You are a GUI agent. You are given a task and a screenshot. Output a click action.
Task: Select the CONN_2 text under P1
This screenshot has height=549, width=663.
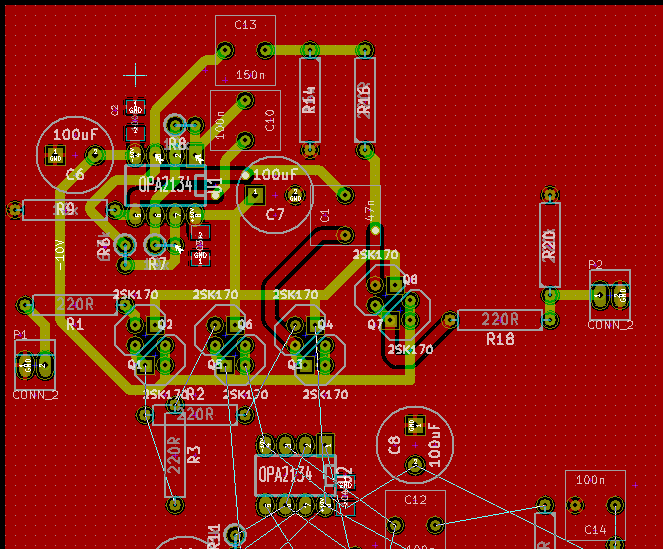click(36, 395)
